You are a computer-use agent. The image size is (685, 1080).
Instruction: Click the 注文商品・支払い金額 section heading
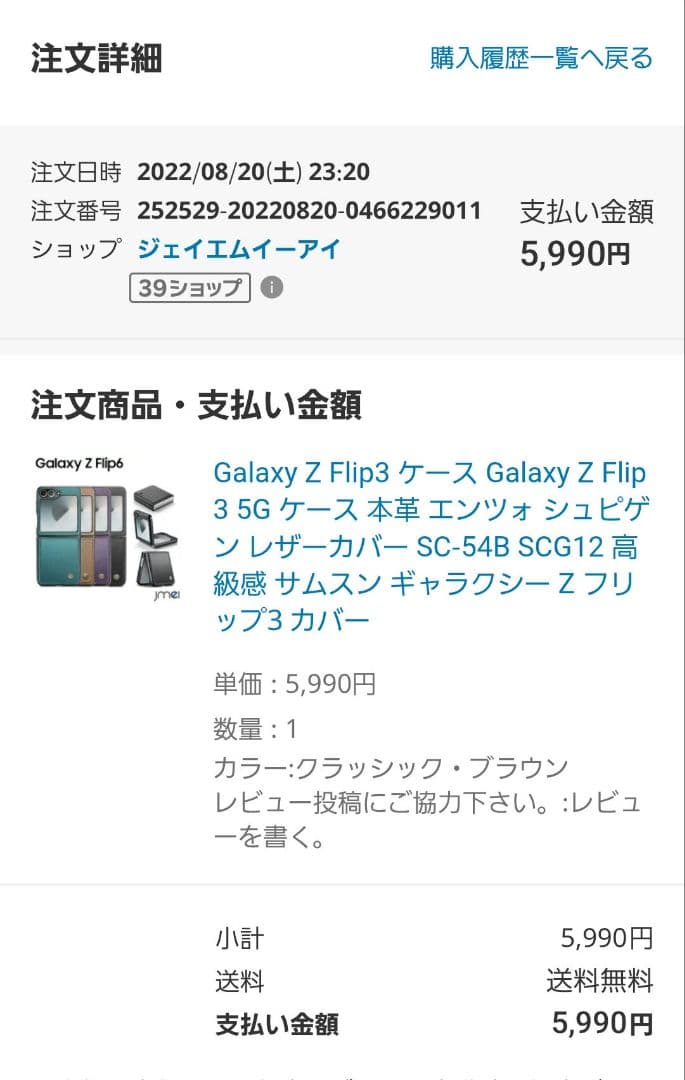pos(196,405)
